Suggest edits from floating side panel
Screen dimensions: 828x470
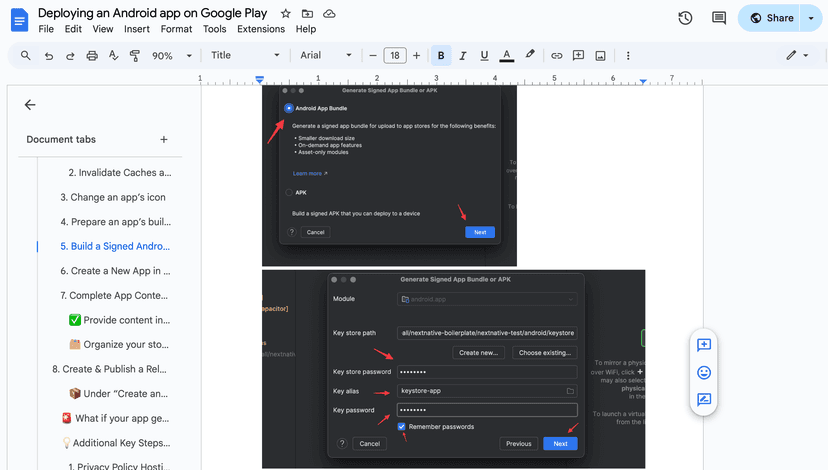[704, 400]
